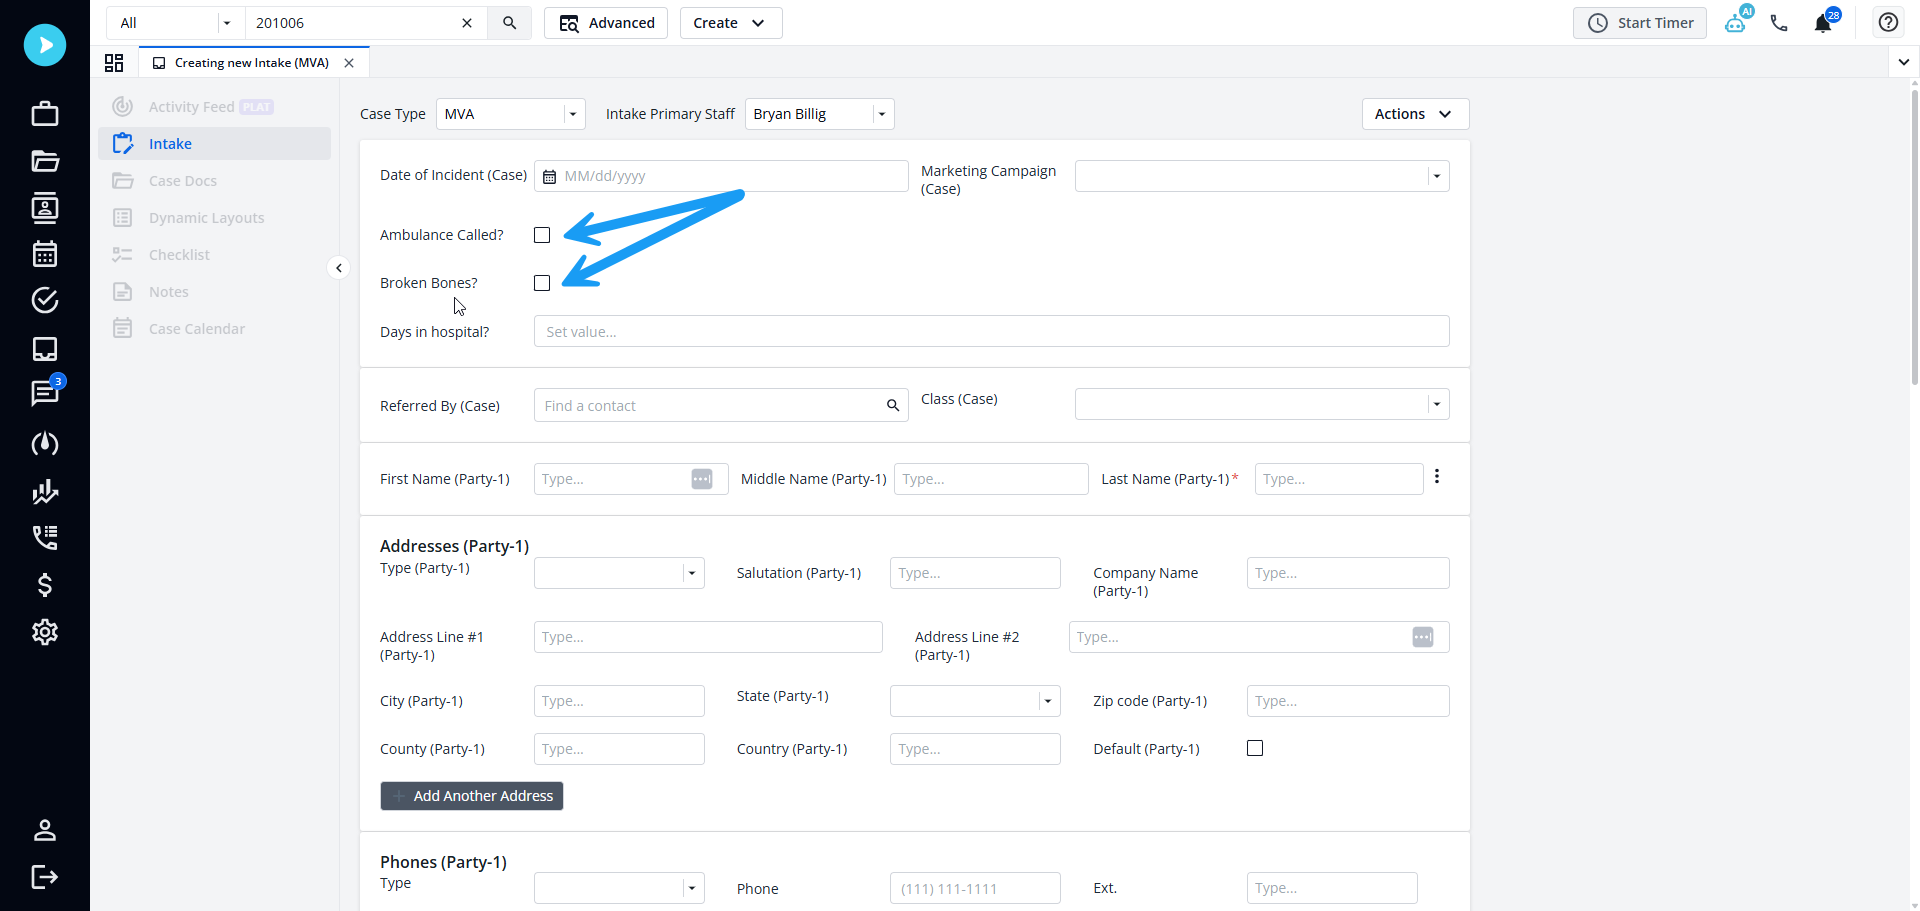Open the Create dropdown menu

coord(731,23)
